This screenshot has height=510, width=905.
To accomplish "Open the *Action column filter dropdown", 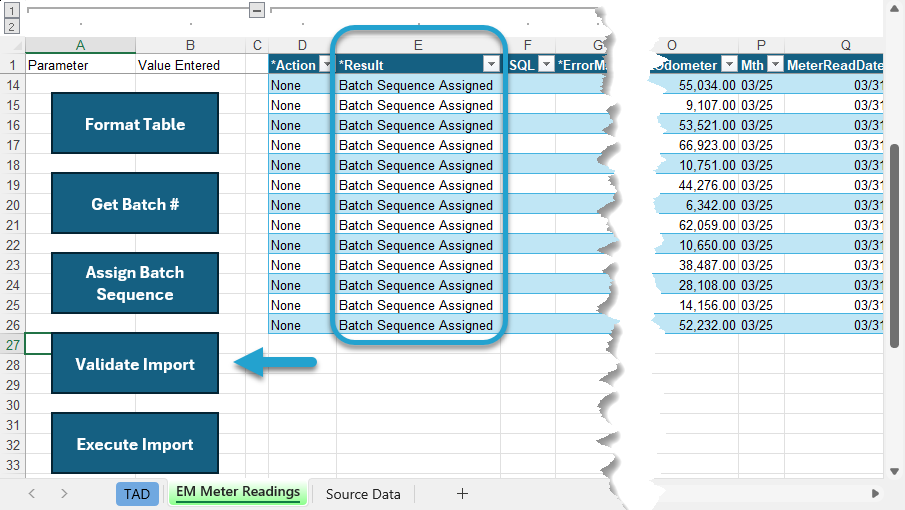I will pyautogui.click(x=326, y=65).
